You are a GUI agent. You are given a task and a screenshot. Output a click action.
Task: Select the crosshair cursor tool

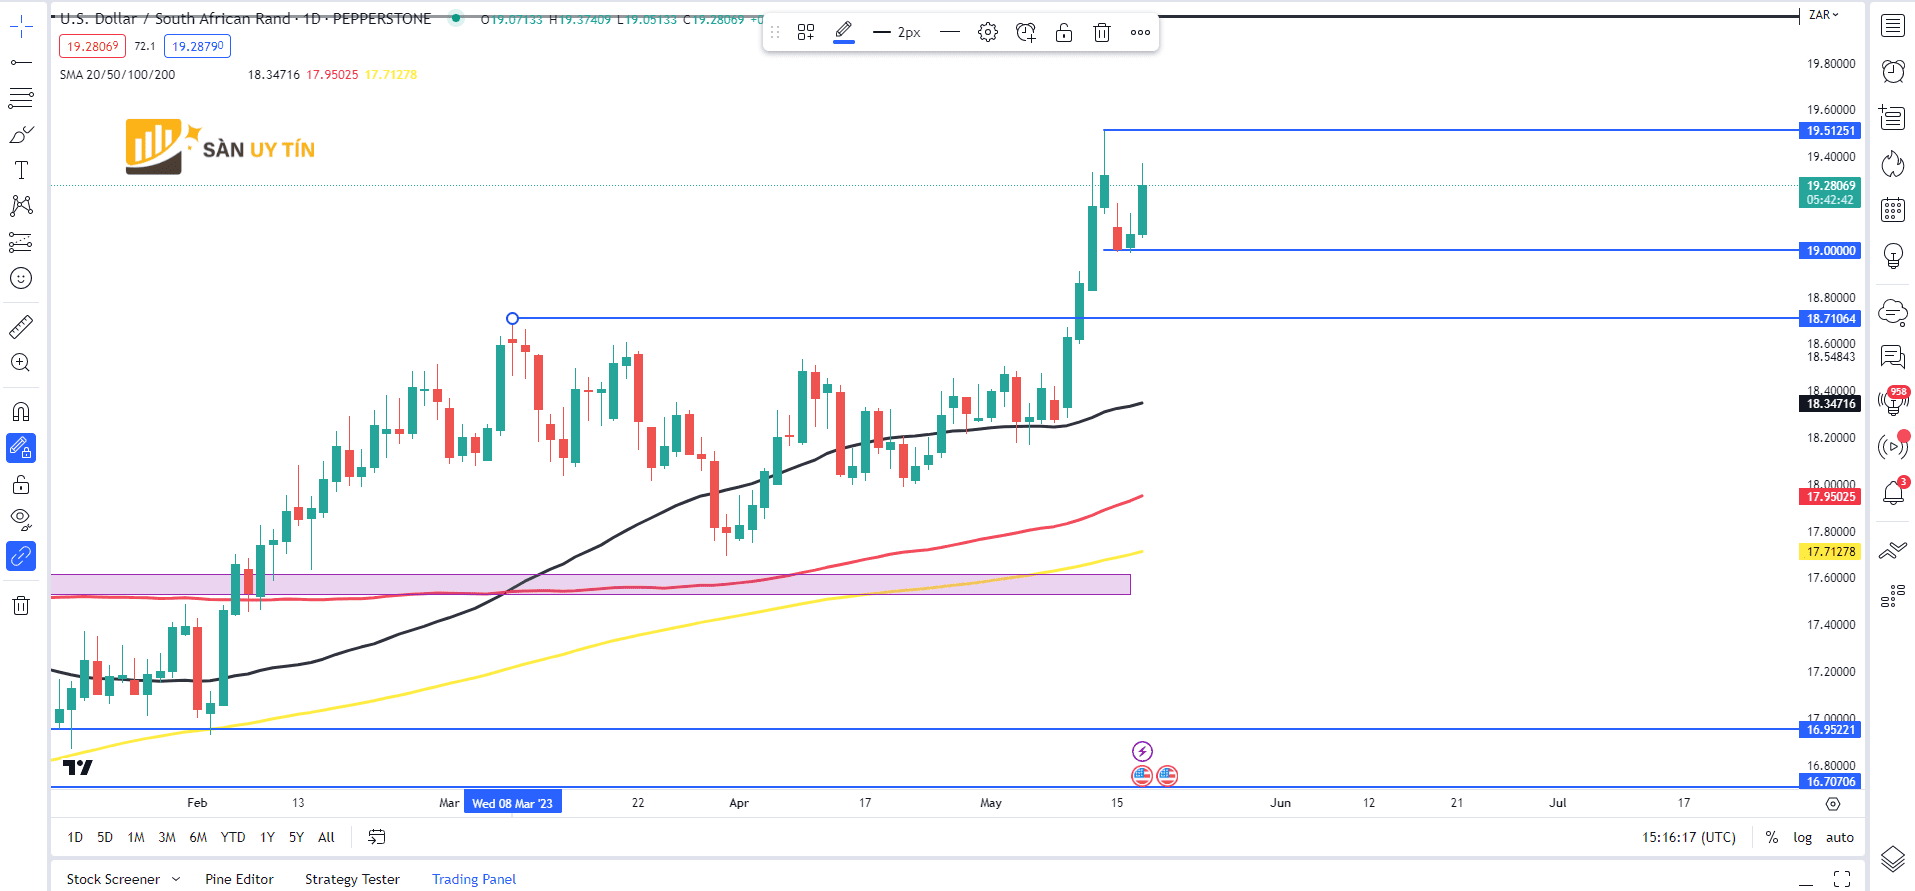pyautogui.click(x=21, y=27)
